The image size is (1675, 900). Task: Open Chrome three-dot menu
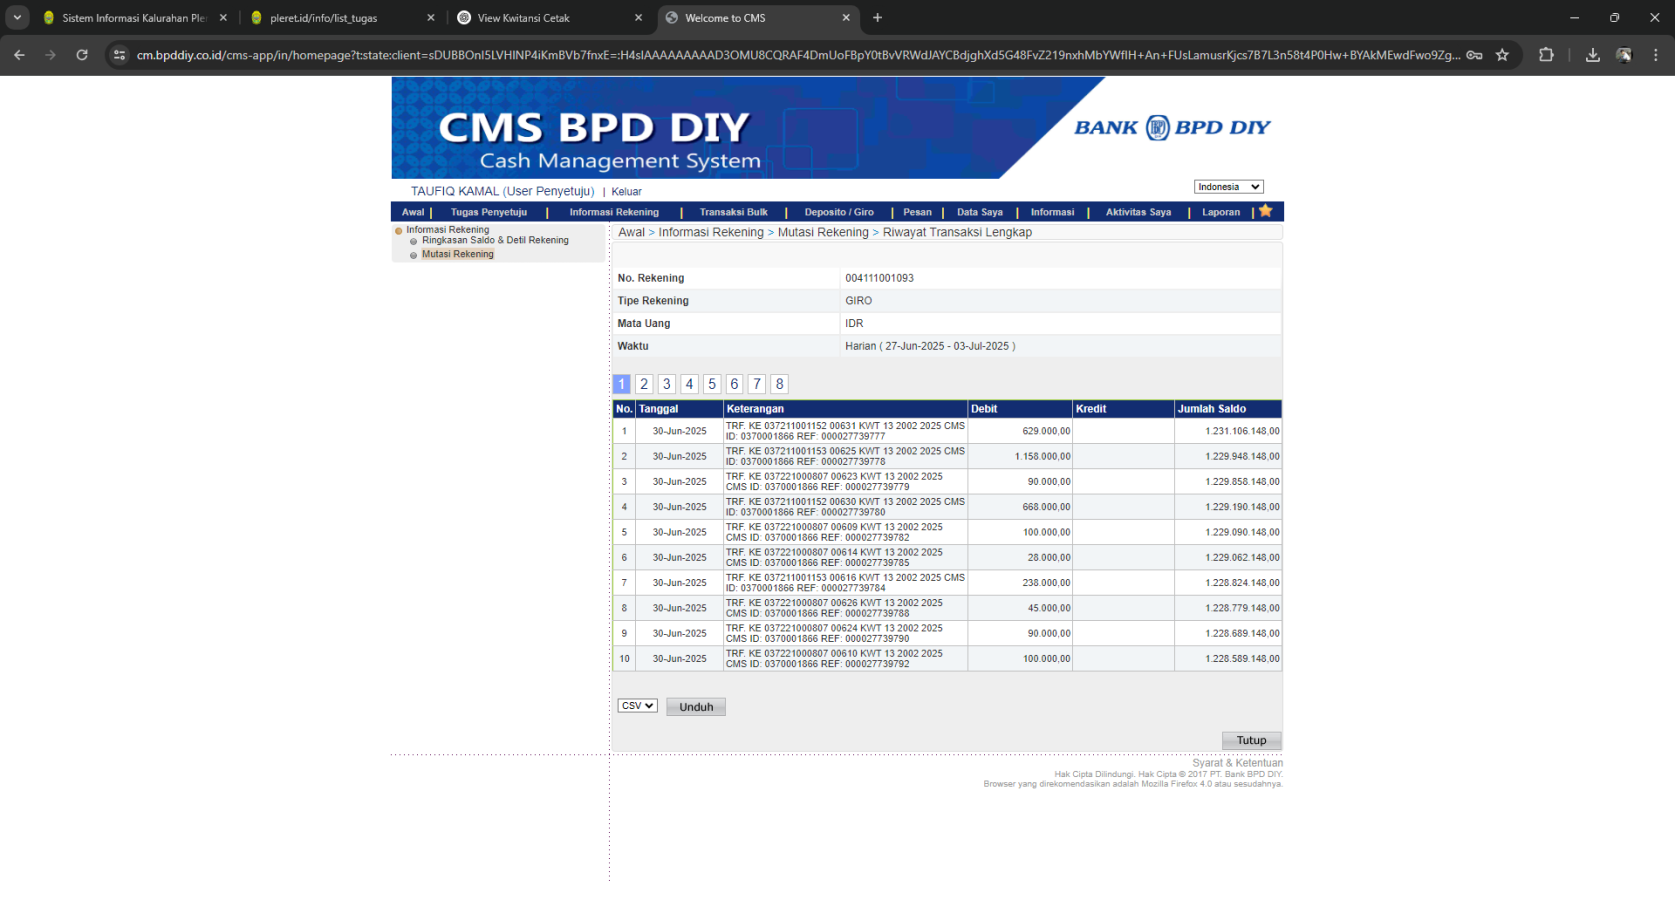pyautogui.click(x=1656, y=55)
